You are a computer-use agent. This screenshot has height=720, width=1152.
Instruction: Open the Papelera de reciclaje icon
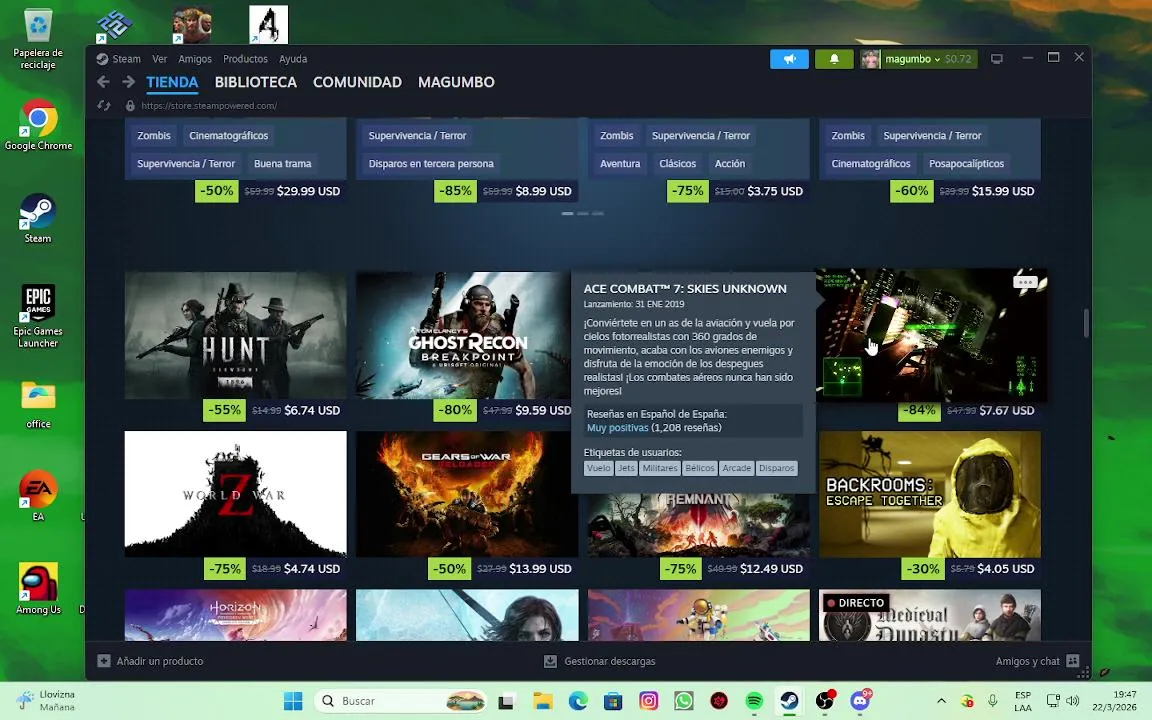[37, 39]
